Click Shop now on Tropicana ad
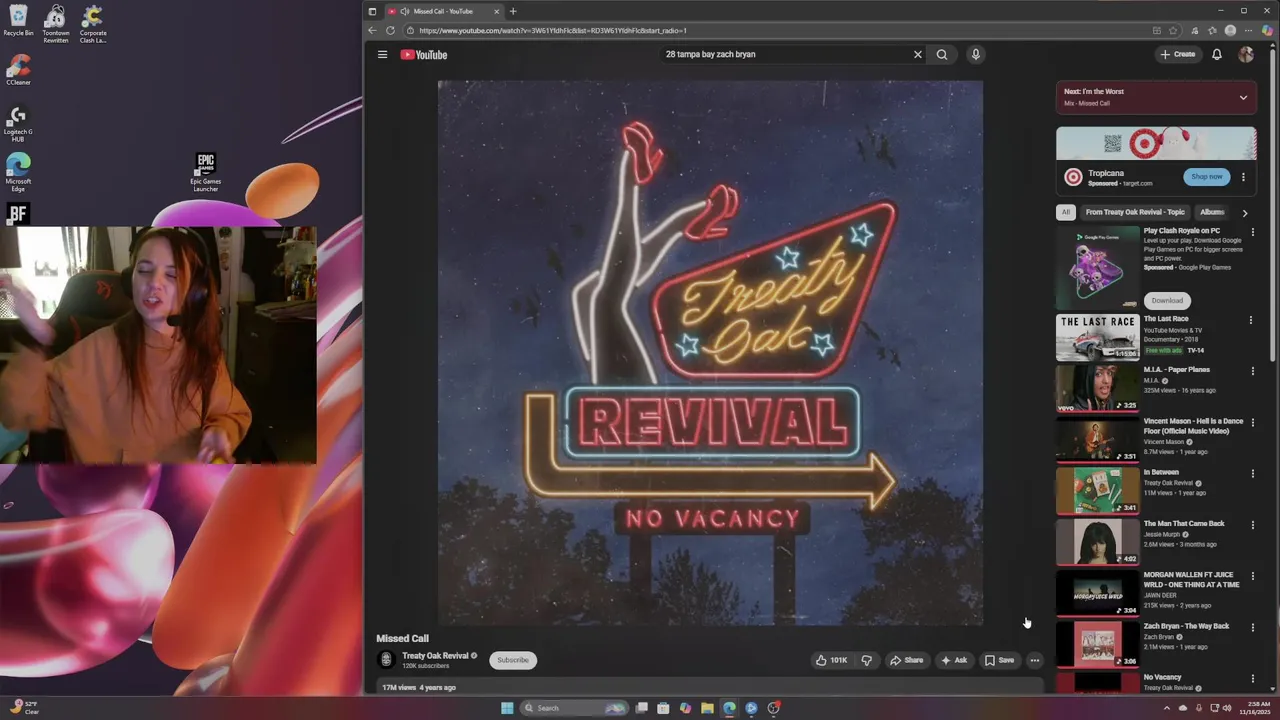This screenshot has width=1280, height=720. click(x=1207, y=177)
